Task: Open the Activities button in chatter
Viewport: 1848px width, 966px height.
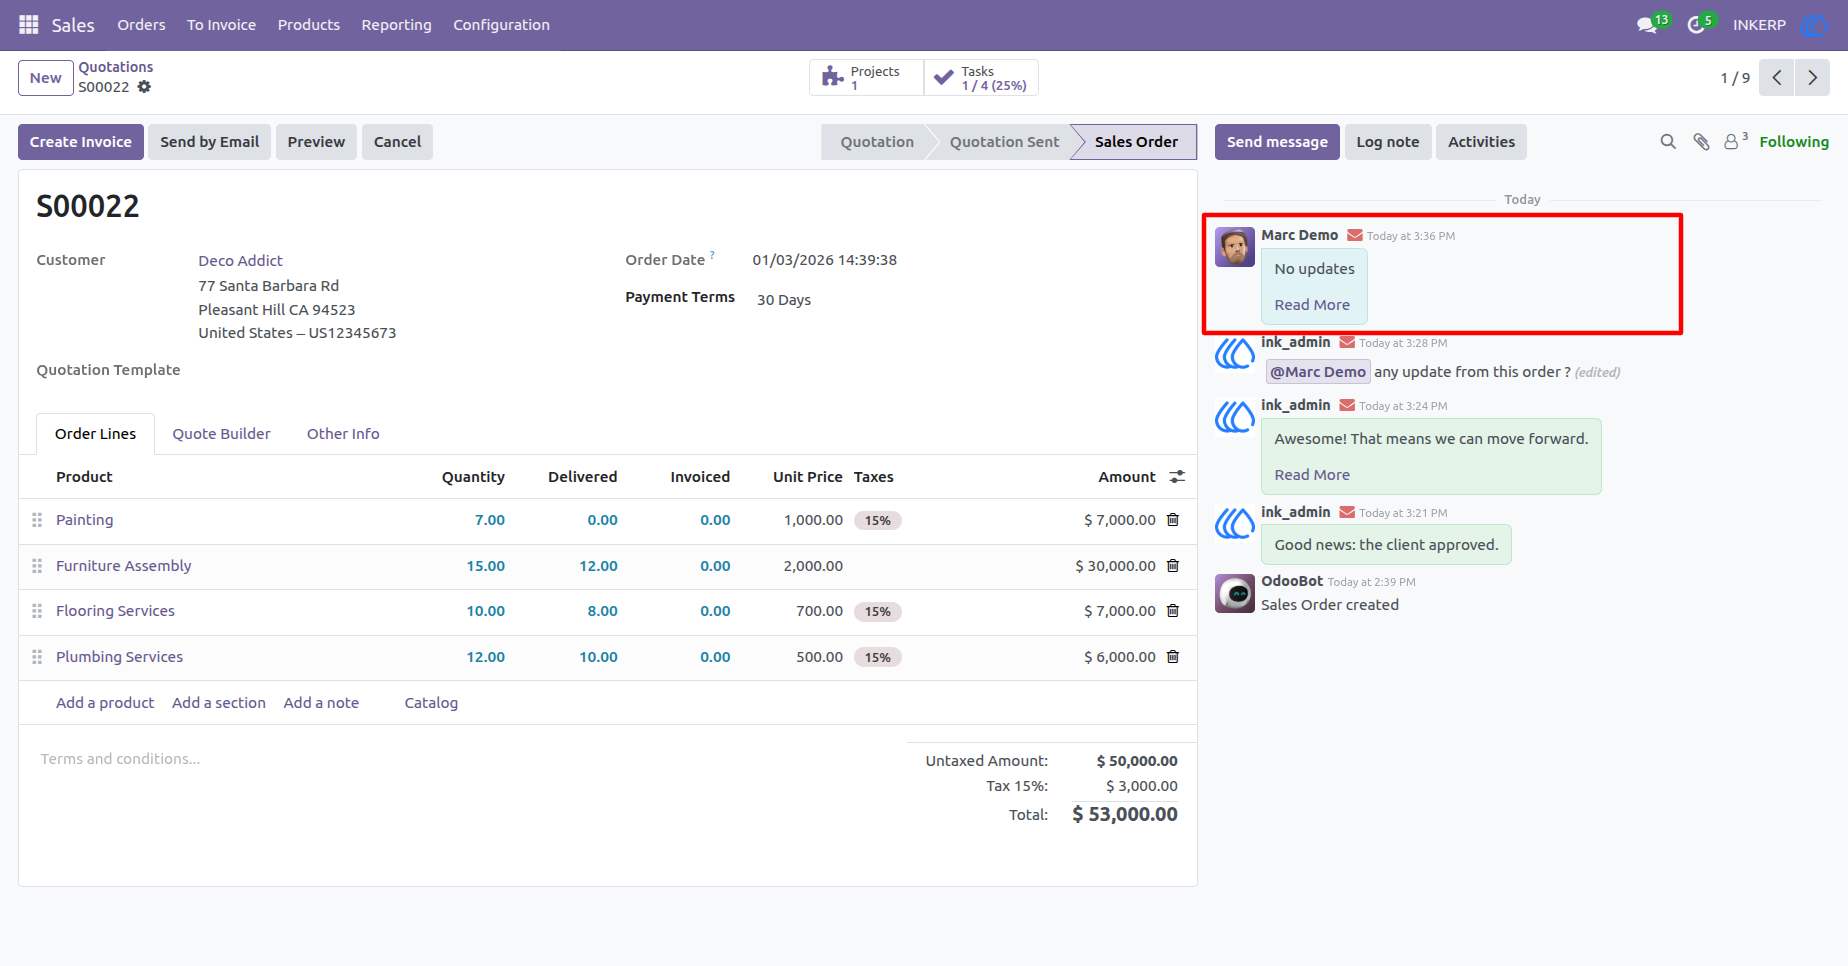Action: [x=1481, y=142]
